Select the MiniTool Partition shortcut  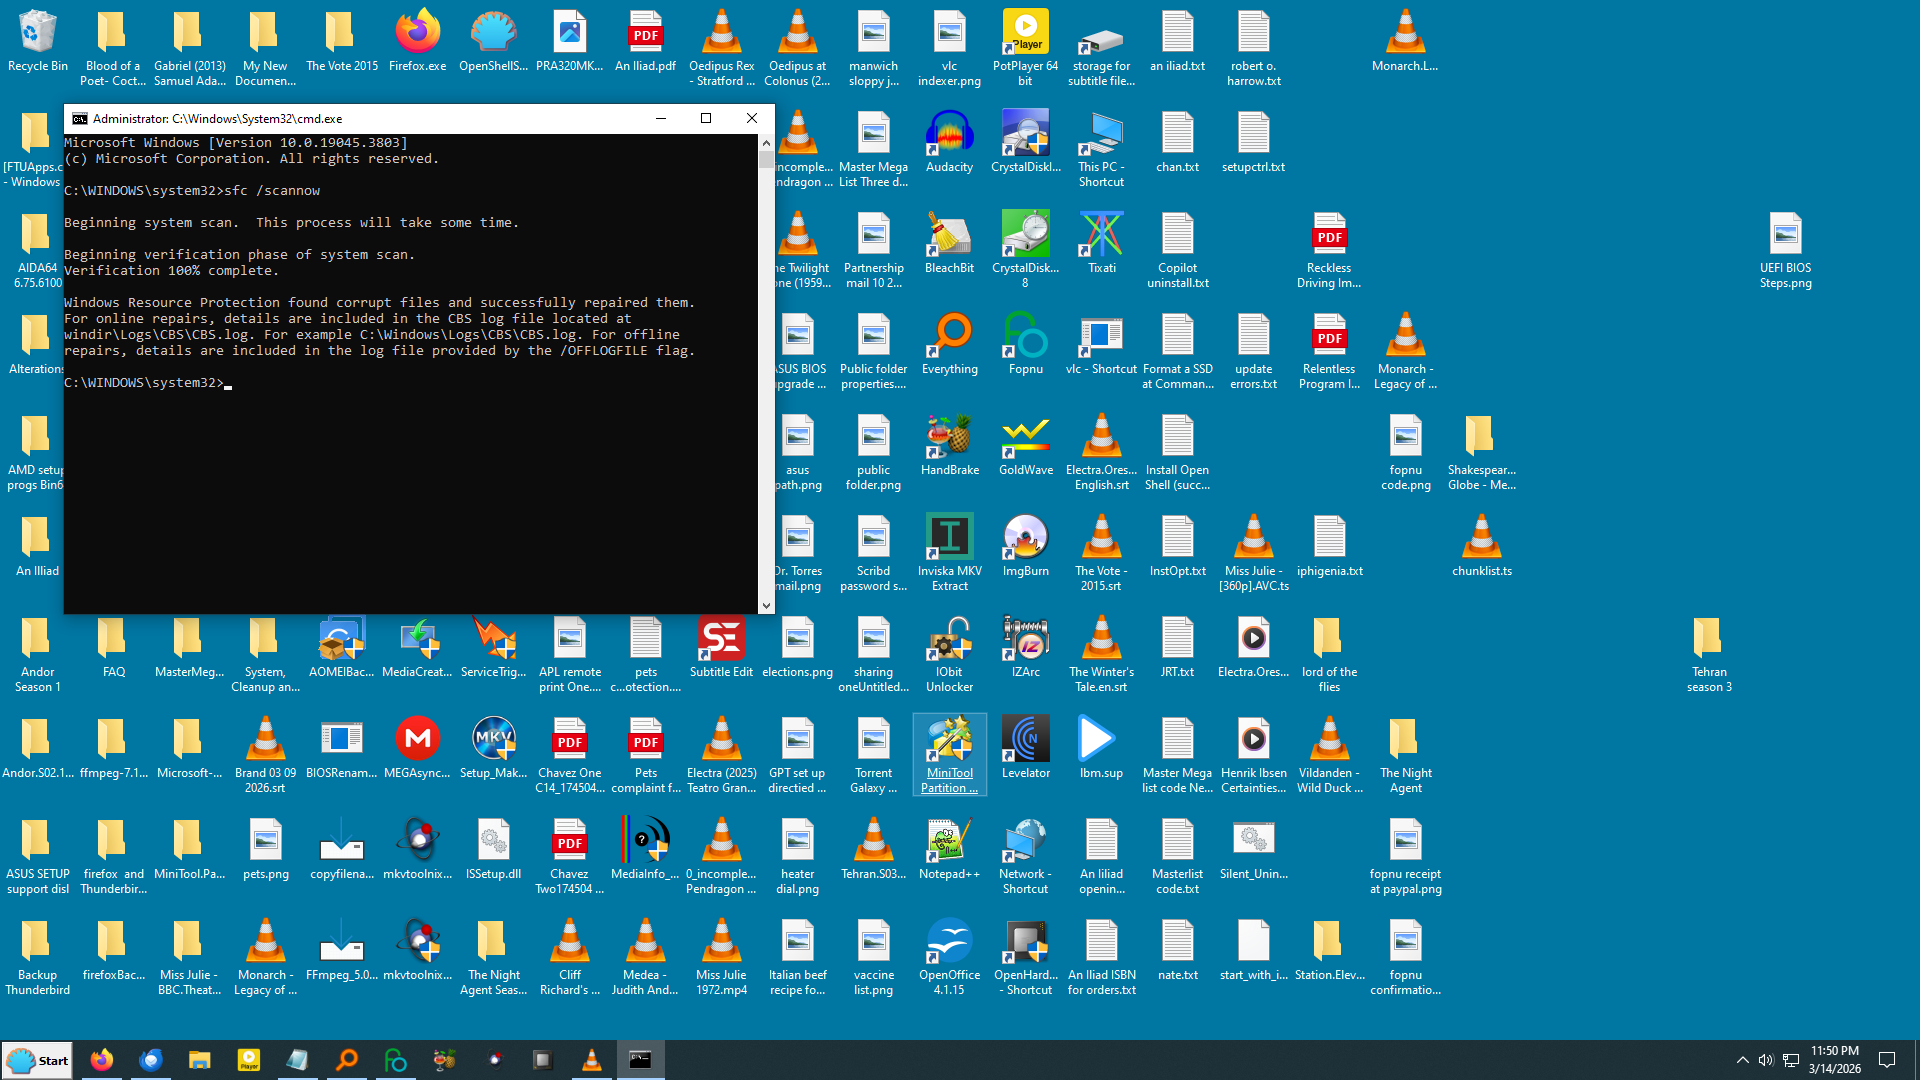click(x=948, y=741)
